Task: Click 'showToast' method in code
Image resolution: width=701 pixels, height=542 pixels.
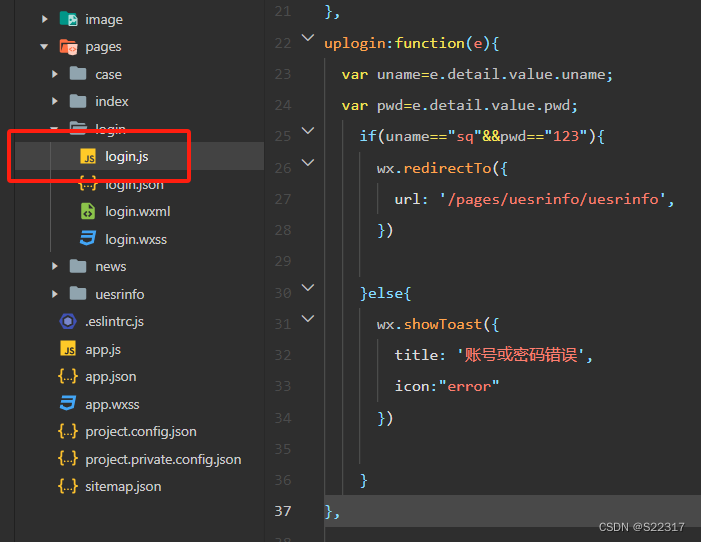Action: click(x=443, y=324)
